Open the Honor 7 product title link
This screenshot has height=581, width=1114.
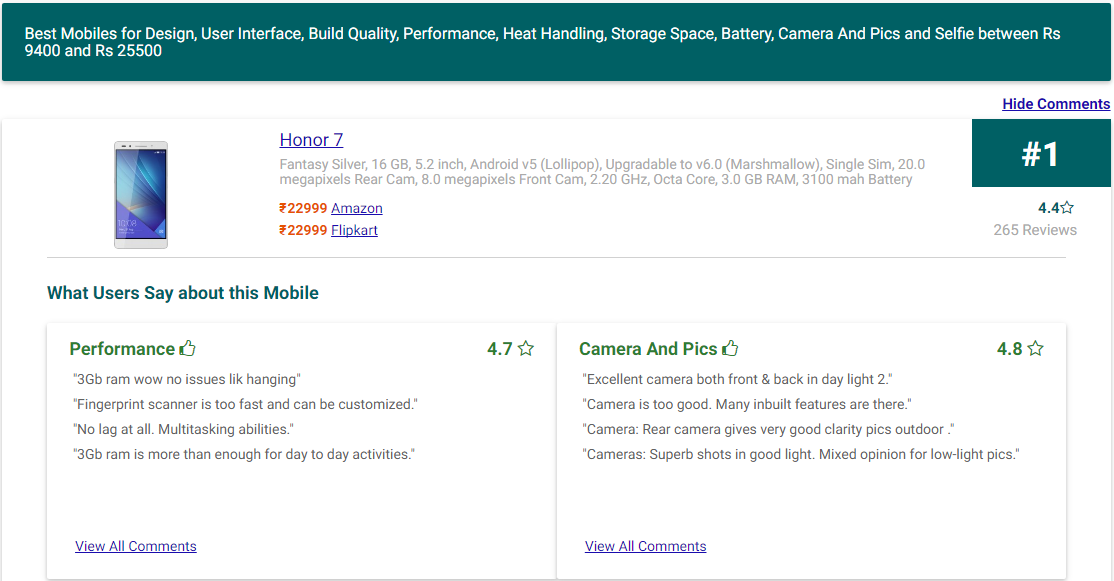[311, 140]
